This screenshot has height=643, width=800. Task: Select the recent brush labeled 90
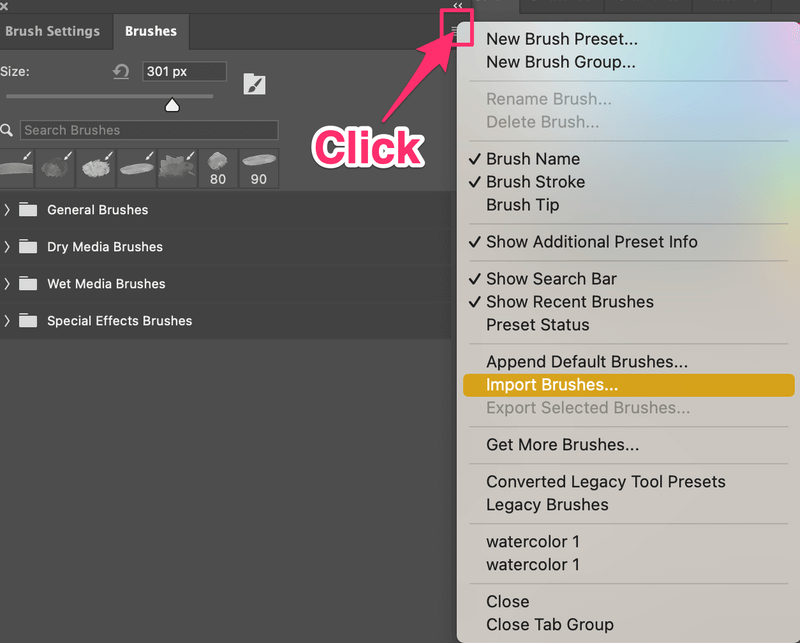(259, 169)
